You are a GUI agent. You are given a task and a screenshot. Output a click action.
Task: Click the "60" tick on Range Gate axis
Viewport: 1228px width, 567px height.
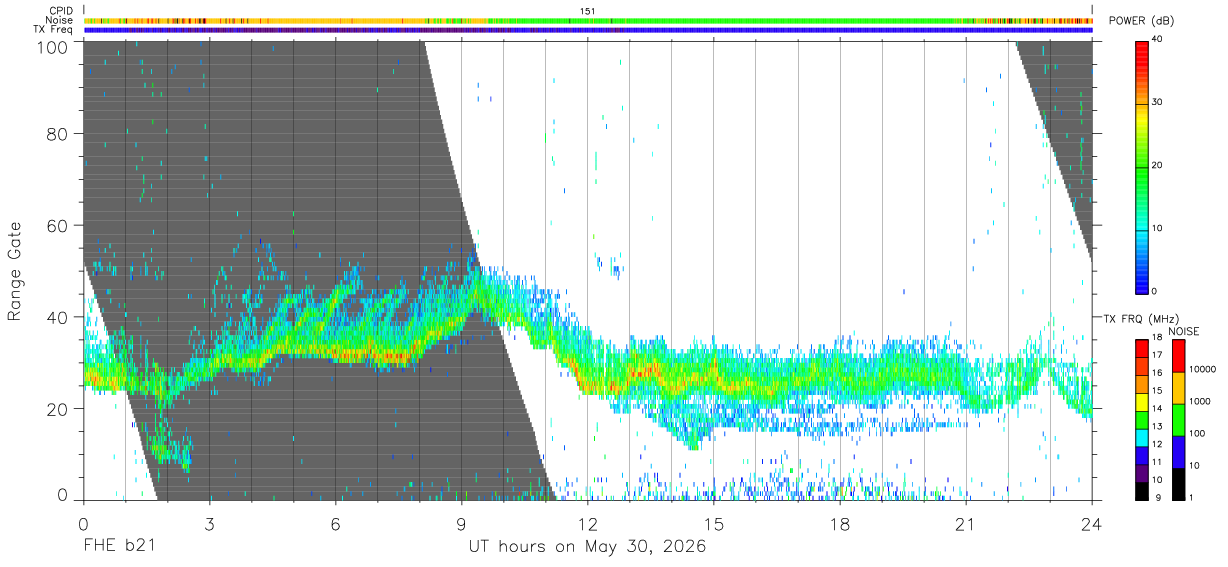58,226
